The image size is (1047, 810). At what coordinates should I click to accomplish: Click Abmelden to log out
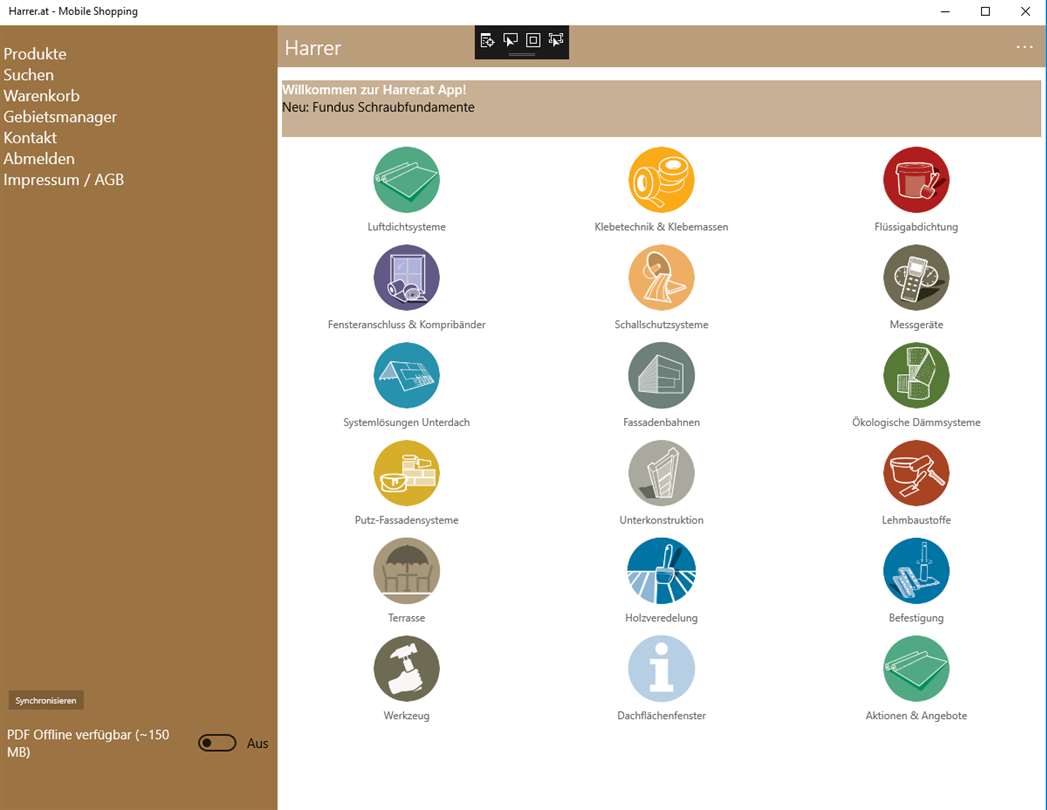point(39,158)
